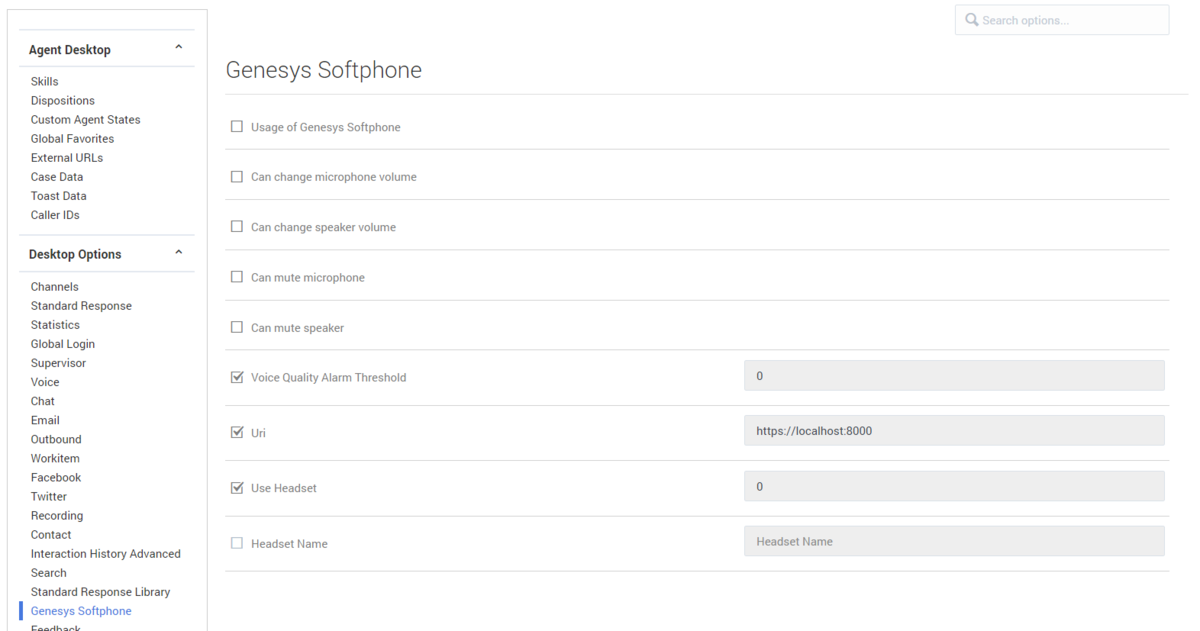This screenshot has width=1200, height=631.
Task: Enable the Can mute speaker checkbox
Action: (237, 327)
